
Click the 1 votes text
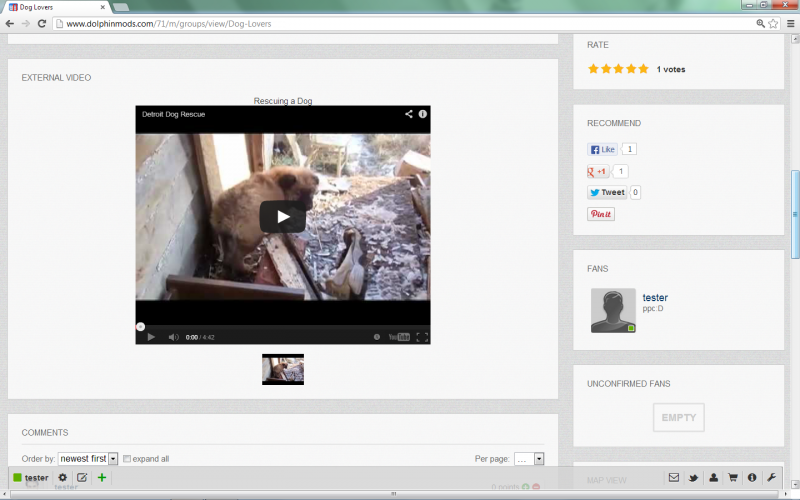[x=671, y=69]
